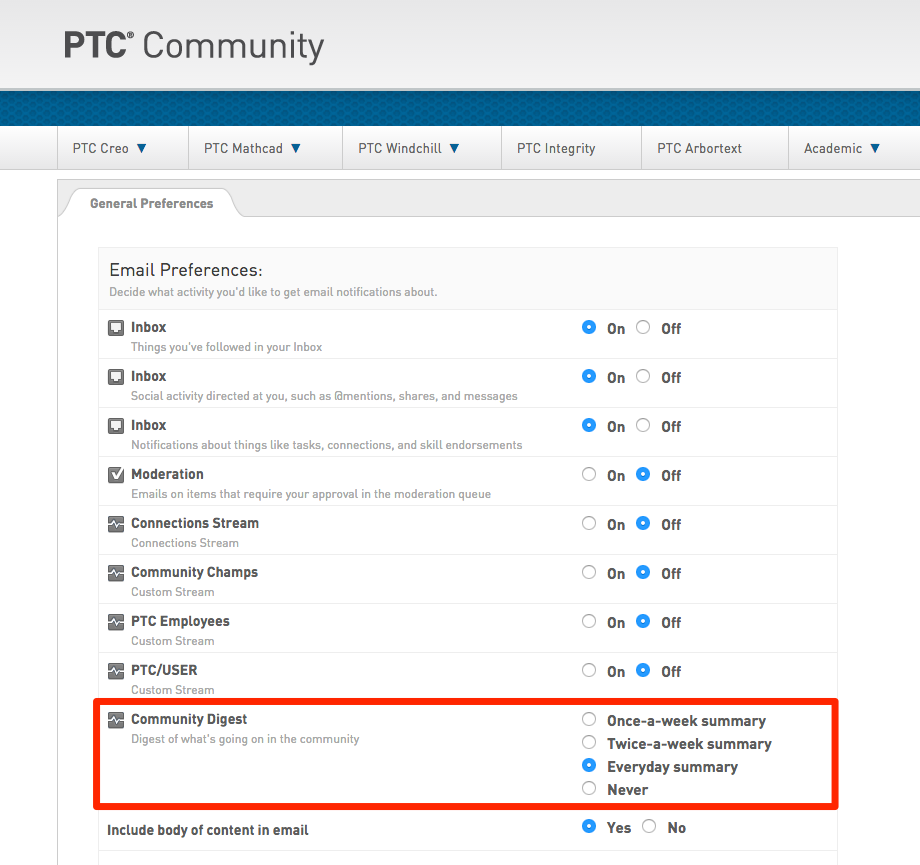Click the Moderation checkmark icon
The height and width of the screenshot is (865, 920).
click(x=116, y=474)
